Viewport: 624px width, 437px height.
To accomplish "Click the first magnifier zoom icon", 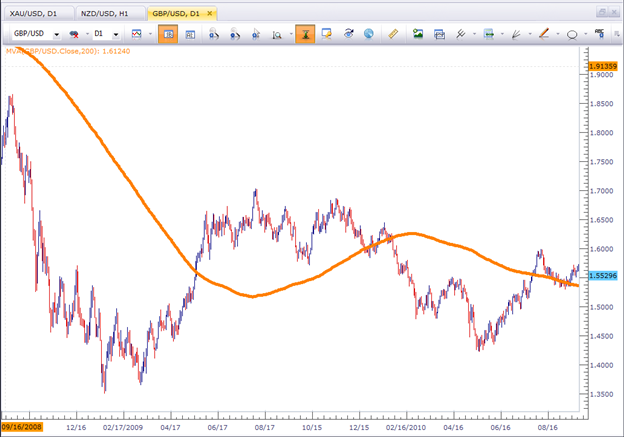I will pyautogui.click(x=214, y=34).
